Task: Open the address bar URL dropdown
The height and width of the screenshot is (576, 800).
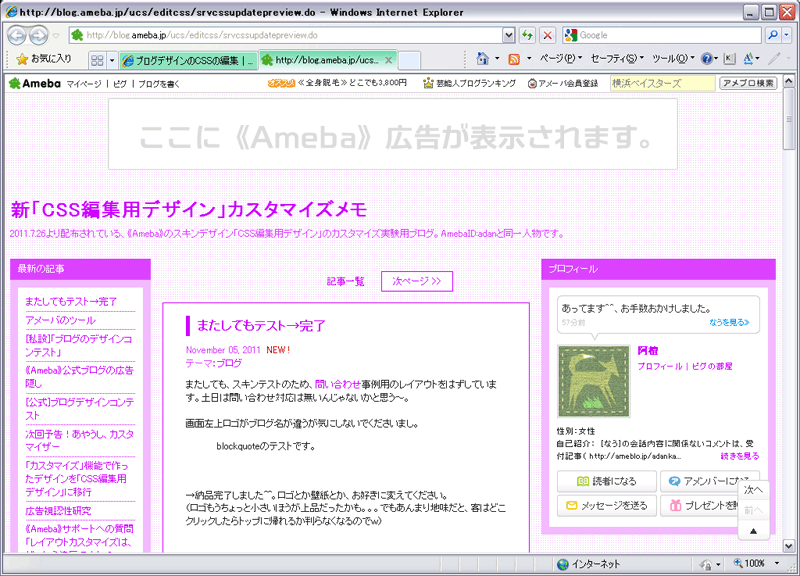Action: point(509,35)
